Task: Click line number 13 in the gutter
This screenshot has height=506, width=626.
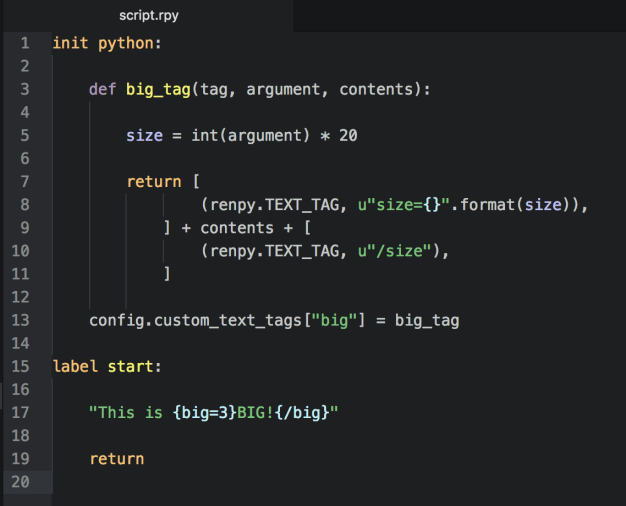Action: click(20, 320)
